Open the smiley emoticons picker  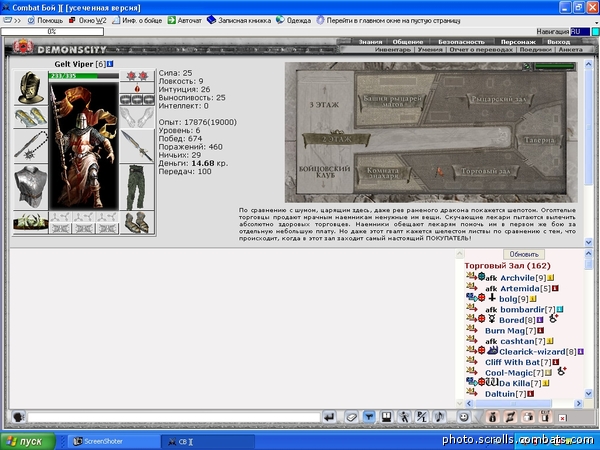tap(464, 417)
